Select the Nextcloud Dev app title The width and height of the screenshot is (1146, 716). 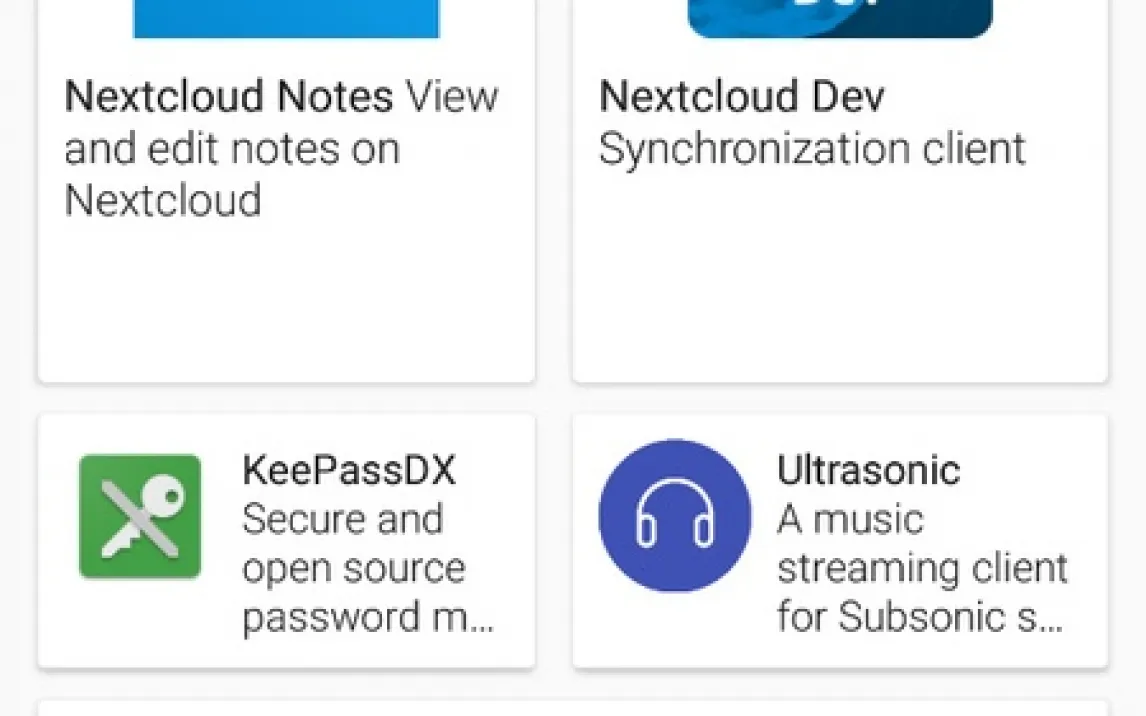click(x=742, y=97)
